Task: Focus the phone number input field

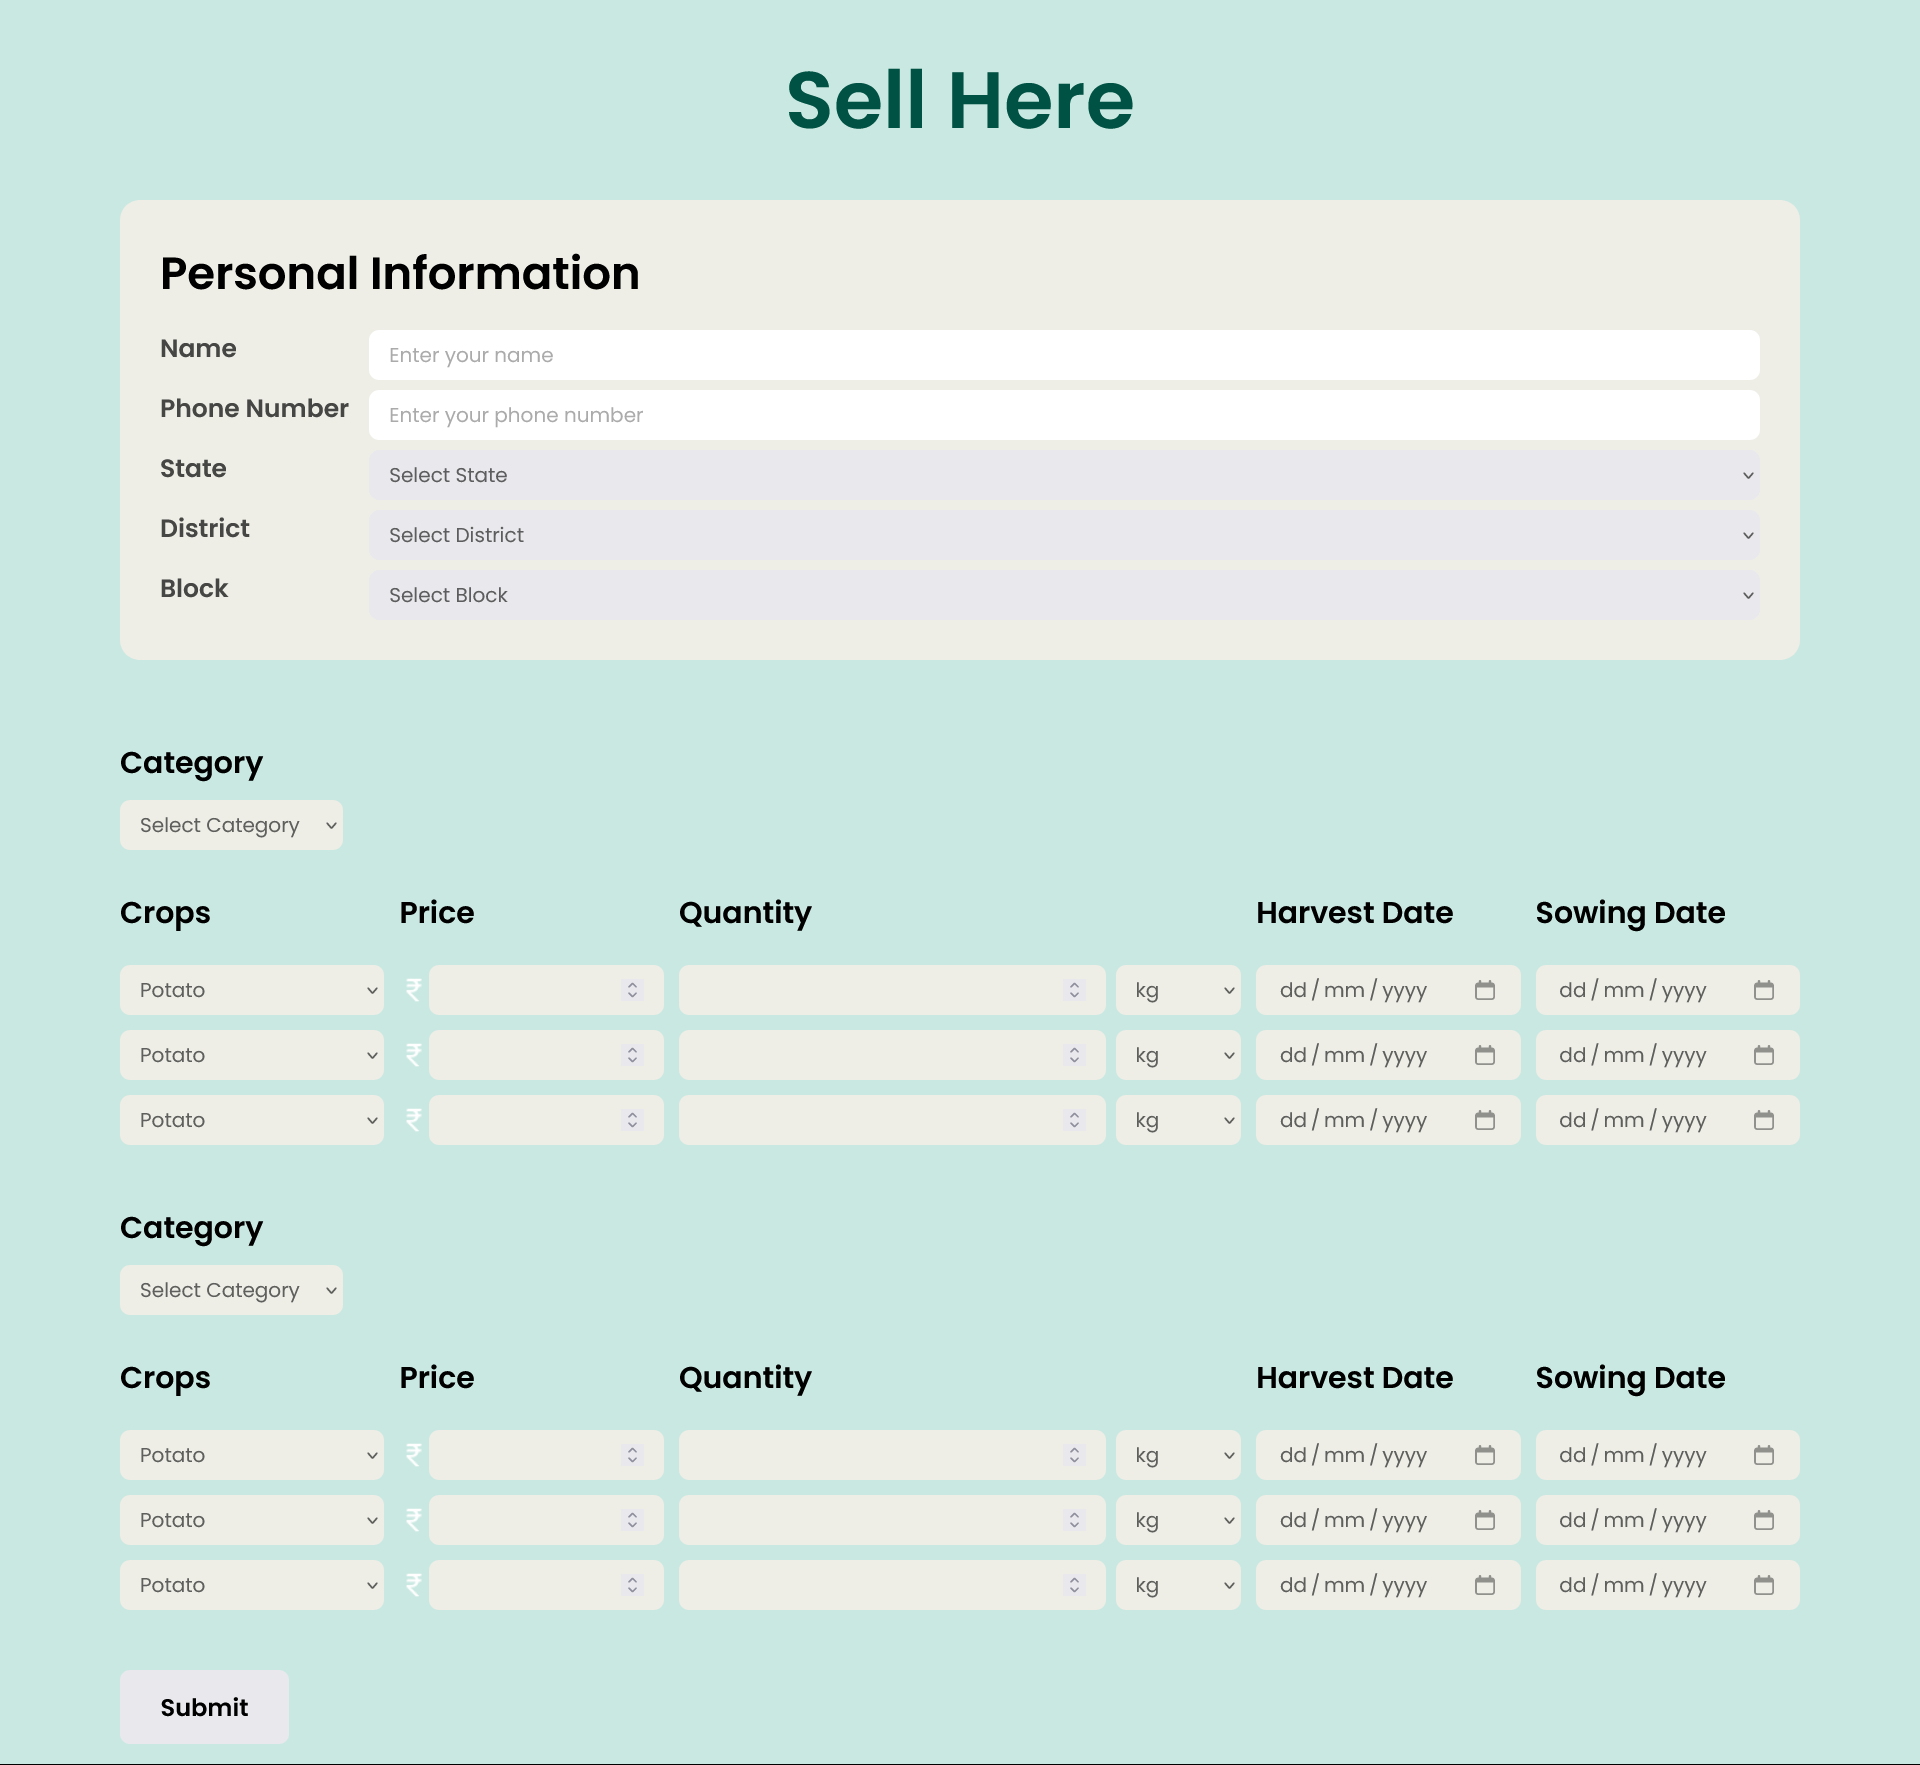Action: [1063, 415]
